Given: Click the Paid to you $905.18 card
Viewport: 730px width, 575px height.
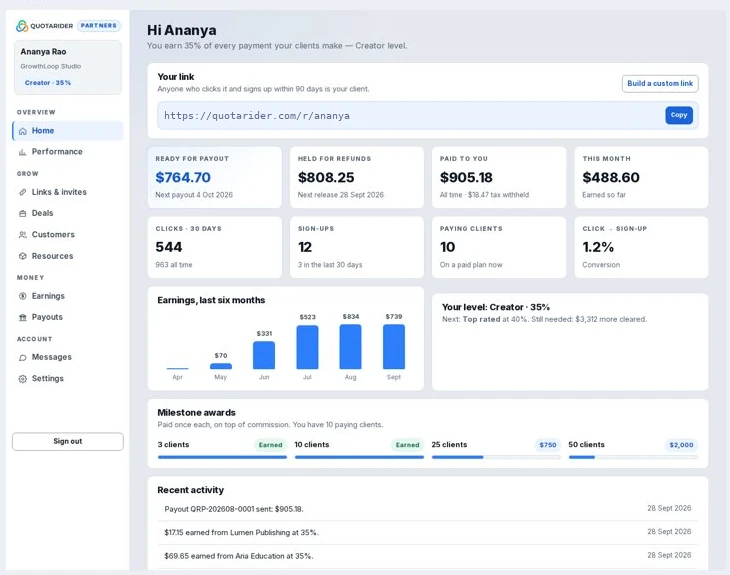Looking at the screenshot, I should (499, 177).
